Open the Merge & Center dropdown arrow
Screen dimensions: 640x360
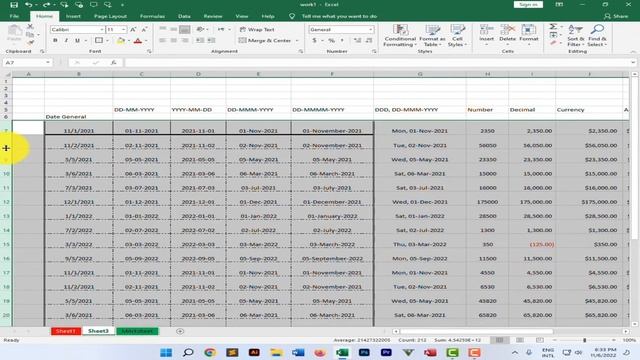pyautogui.click(x=297, y=40)
